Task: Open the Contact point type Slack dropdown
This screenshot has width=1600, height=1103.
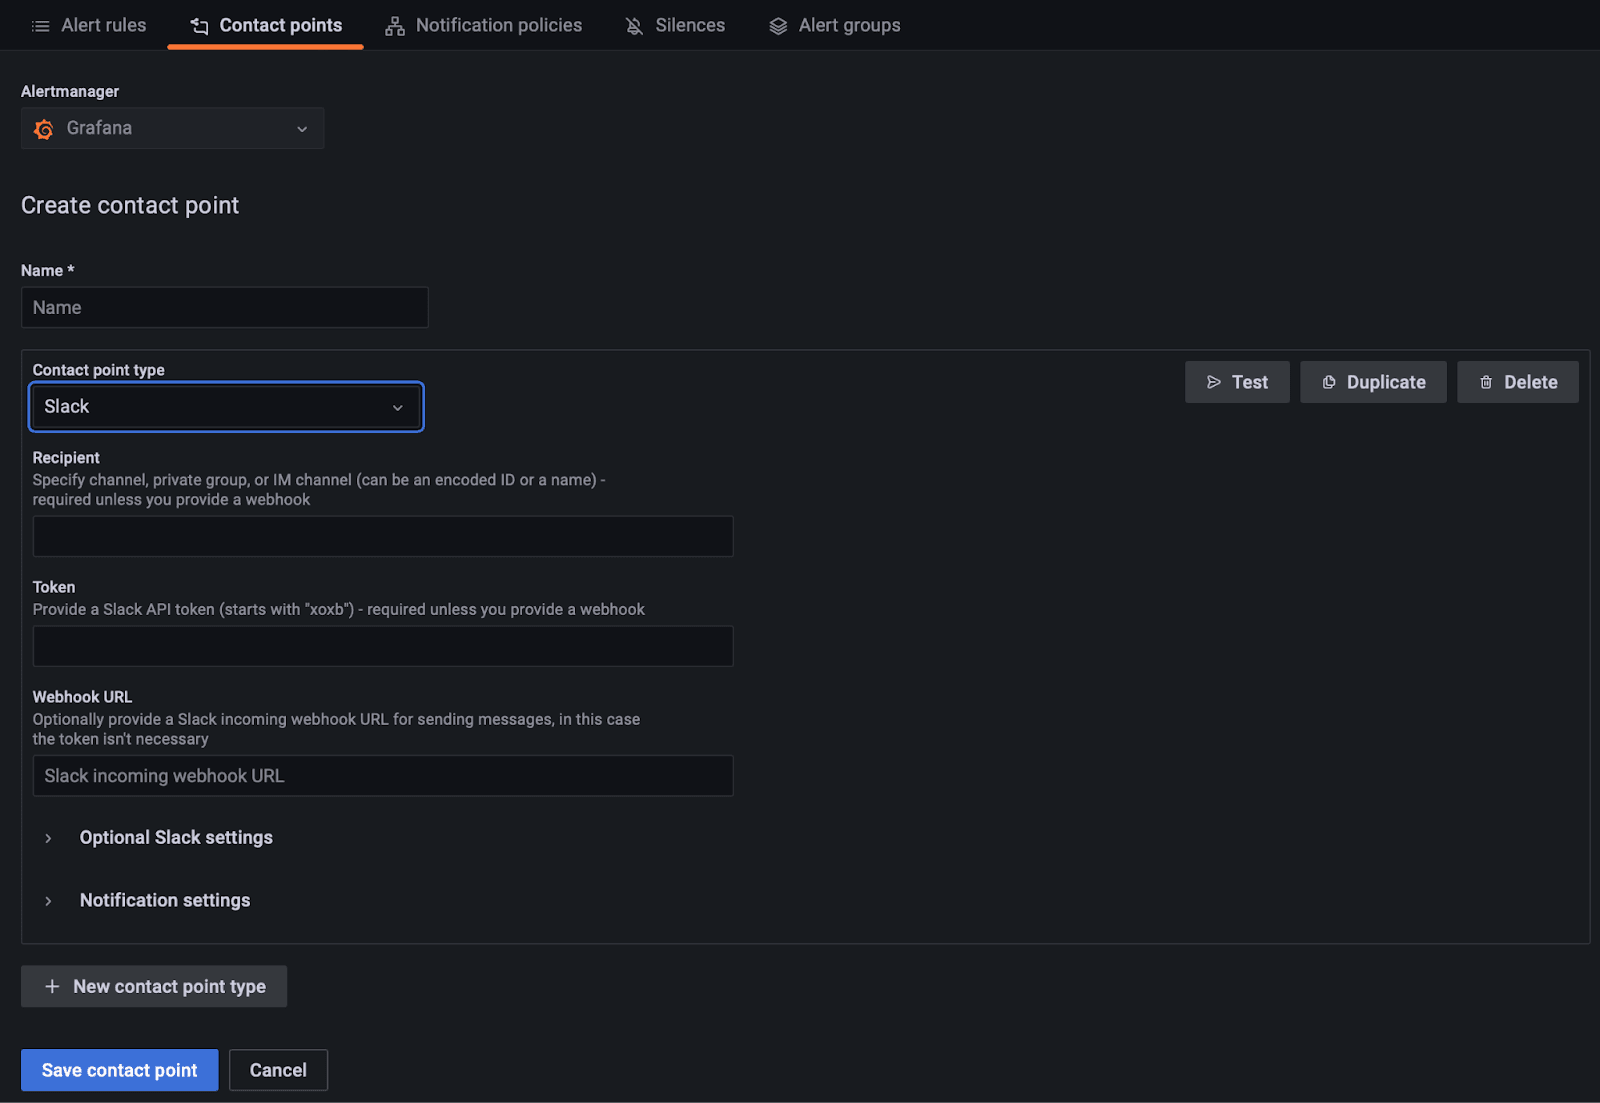Action: coord(226,407)
